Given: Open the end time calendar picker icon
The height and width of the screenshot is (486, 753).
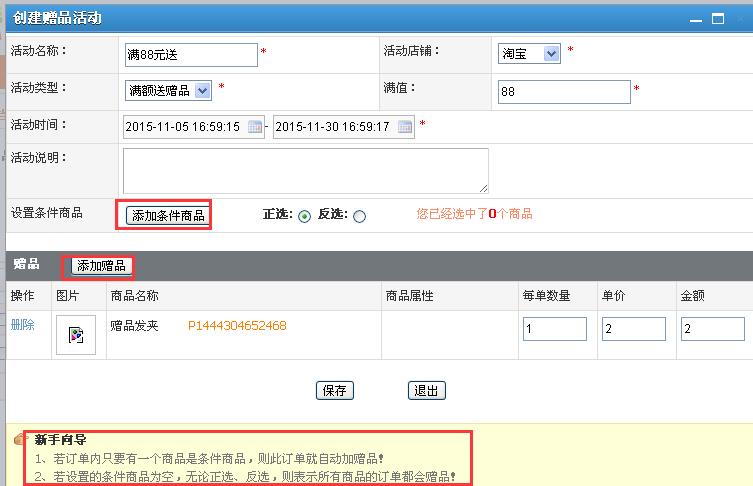Looking at the screenshot, I should click(405, 127).
